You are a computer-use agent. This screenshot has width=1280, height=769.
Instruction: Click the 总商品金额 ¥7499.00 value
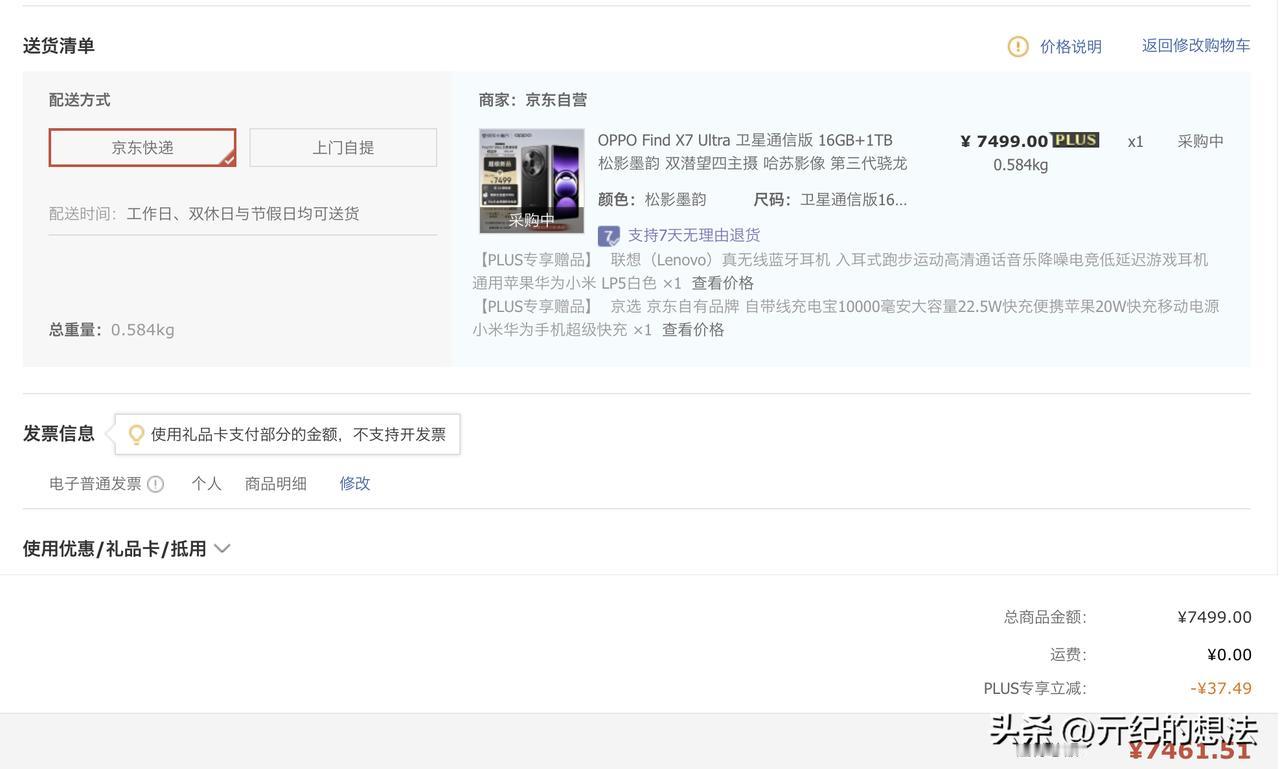pos(1214,617)
